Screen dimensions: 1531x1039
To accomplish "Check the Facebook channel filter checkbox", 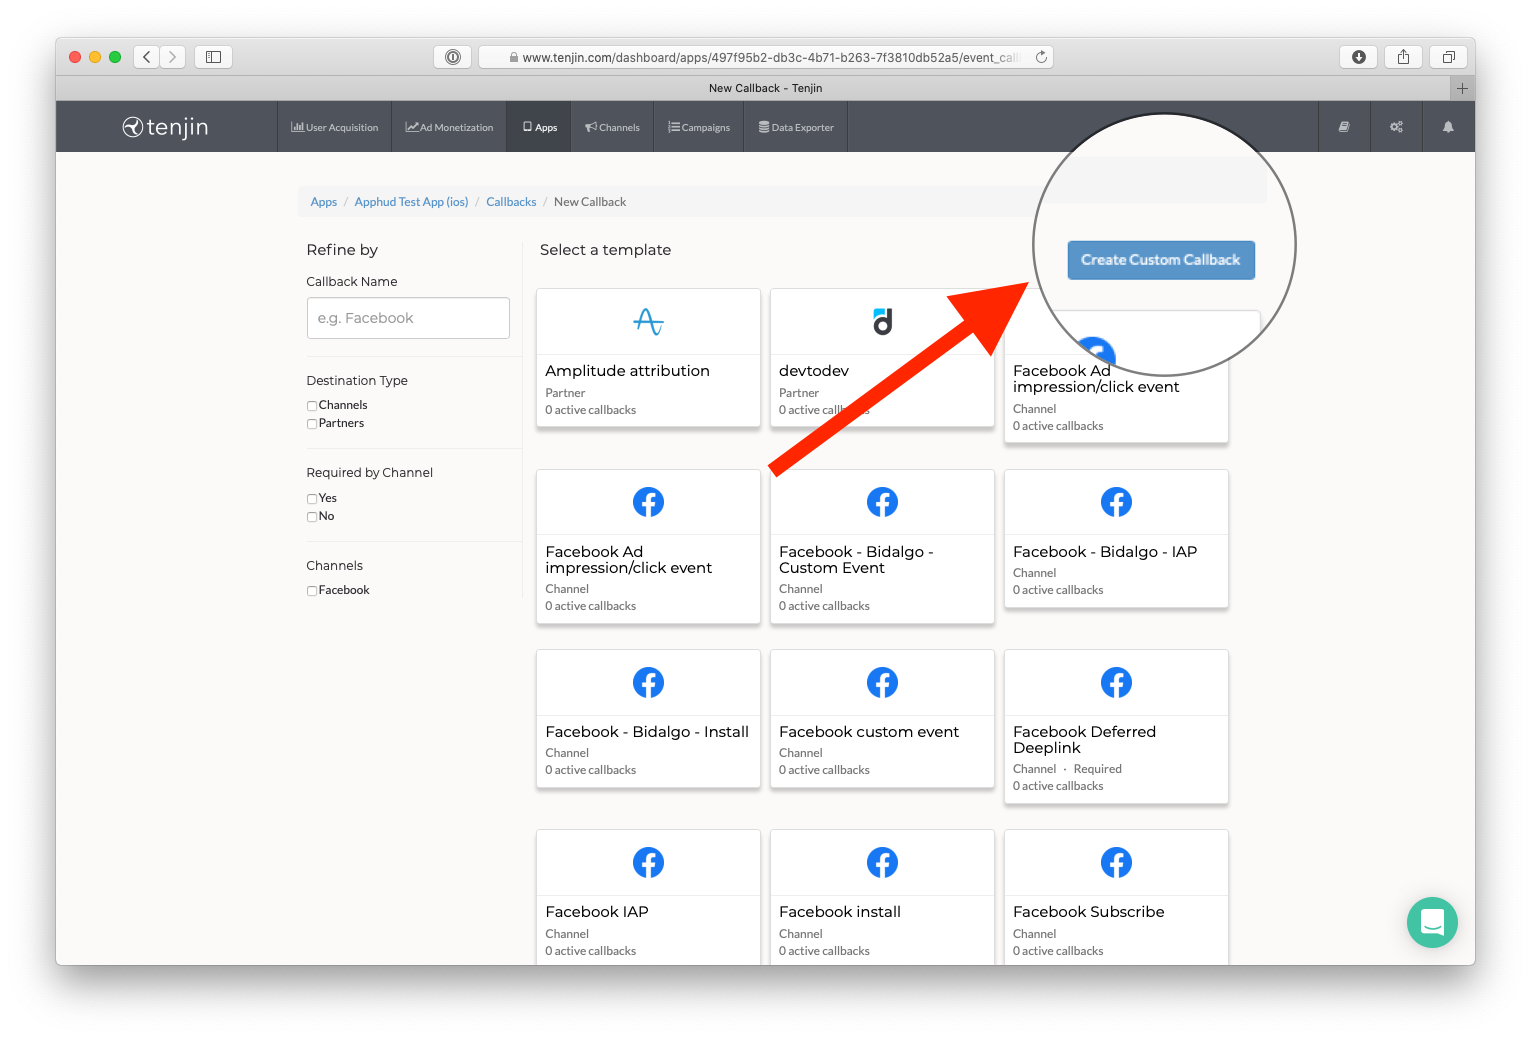I will (312, 591).
